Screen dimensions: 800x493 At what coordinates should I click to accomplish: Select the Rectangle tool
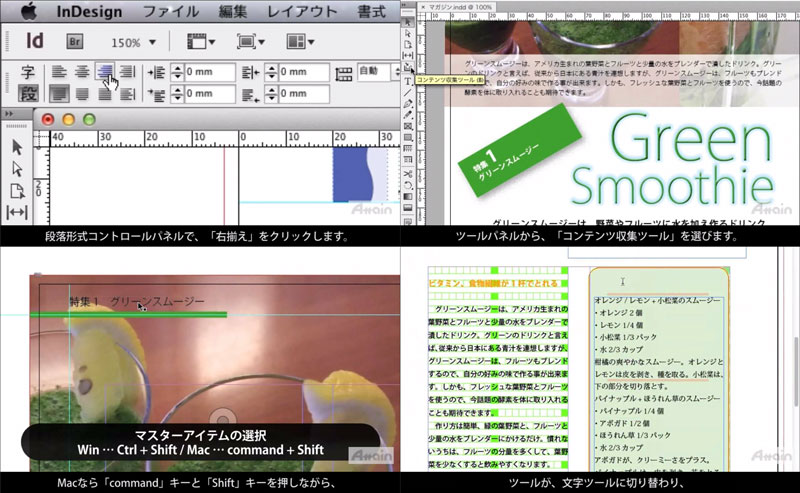[408, 138]
